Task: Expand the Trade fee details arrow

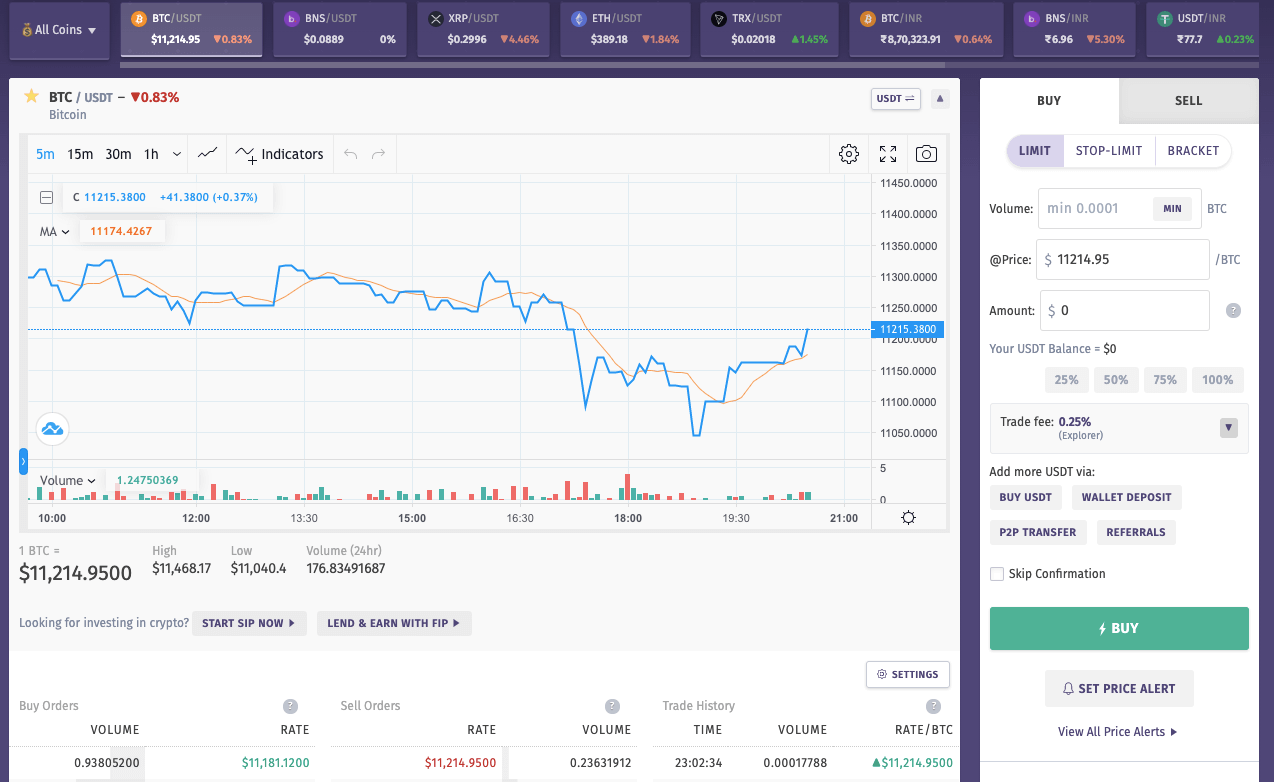Action: [1229, 428]
